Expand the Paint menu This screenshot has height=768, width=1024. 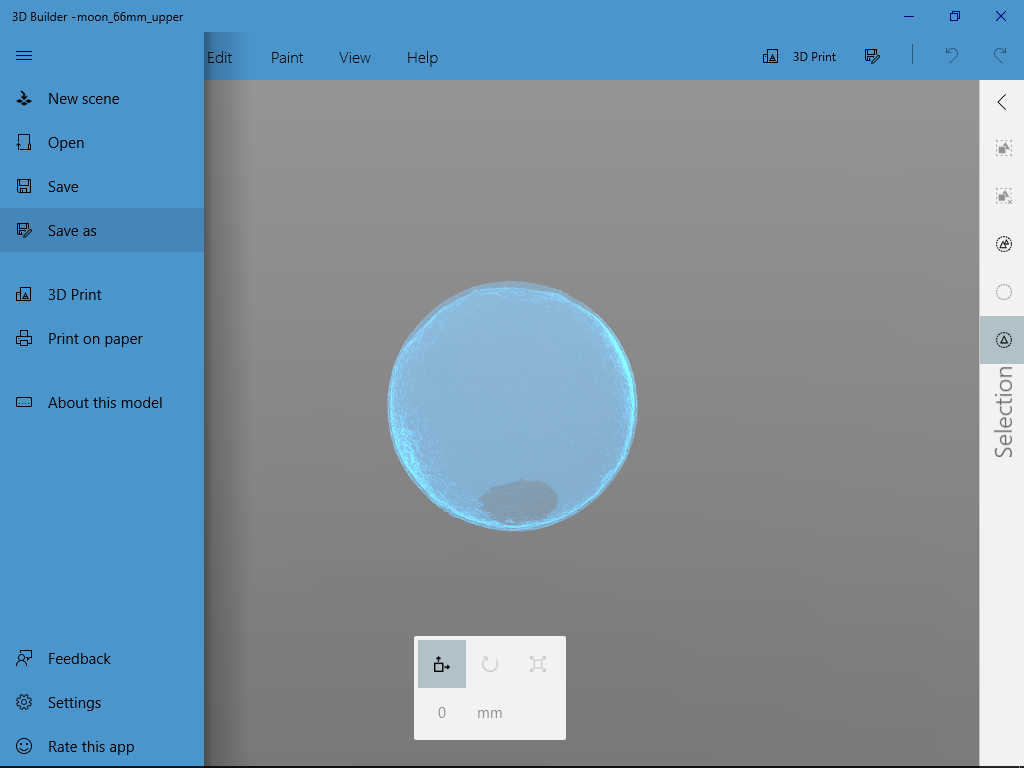pyautogui.click(x=286, y=57)
